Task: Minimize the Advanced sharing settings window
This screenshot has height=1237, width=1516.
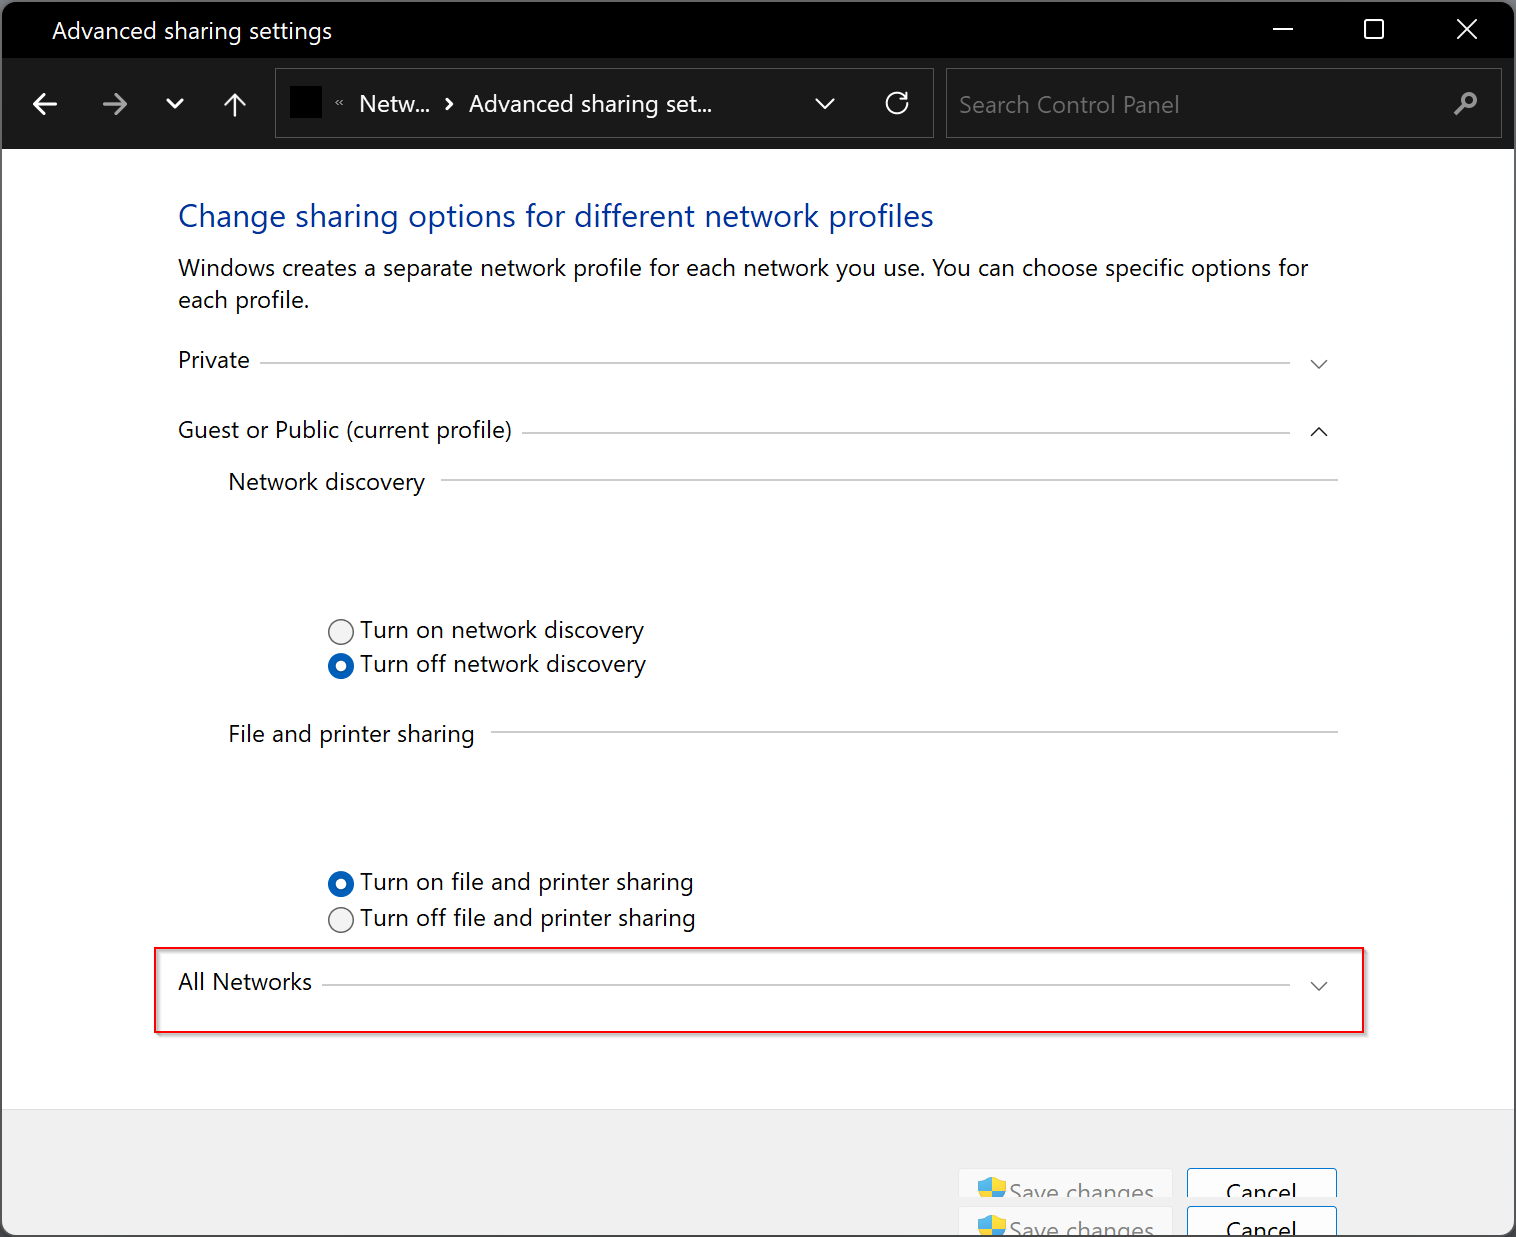Action: (1283, 30)
